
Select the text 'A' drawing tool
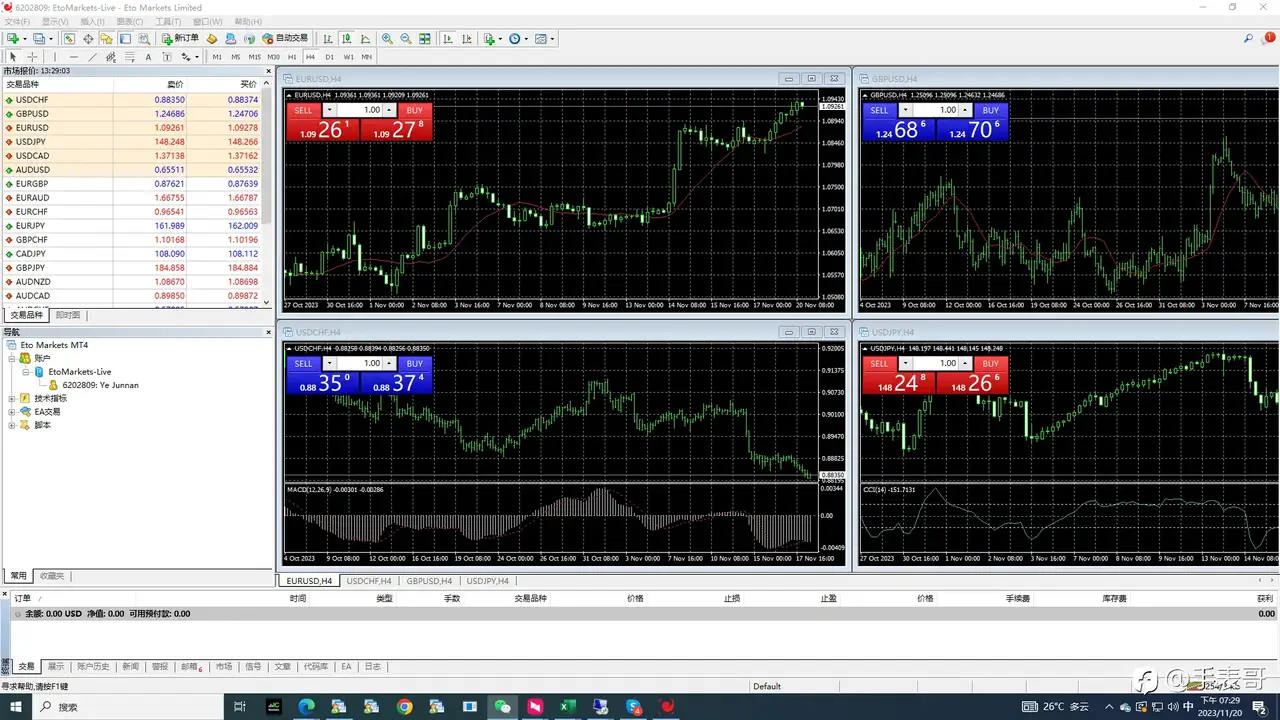click(148, 57)
